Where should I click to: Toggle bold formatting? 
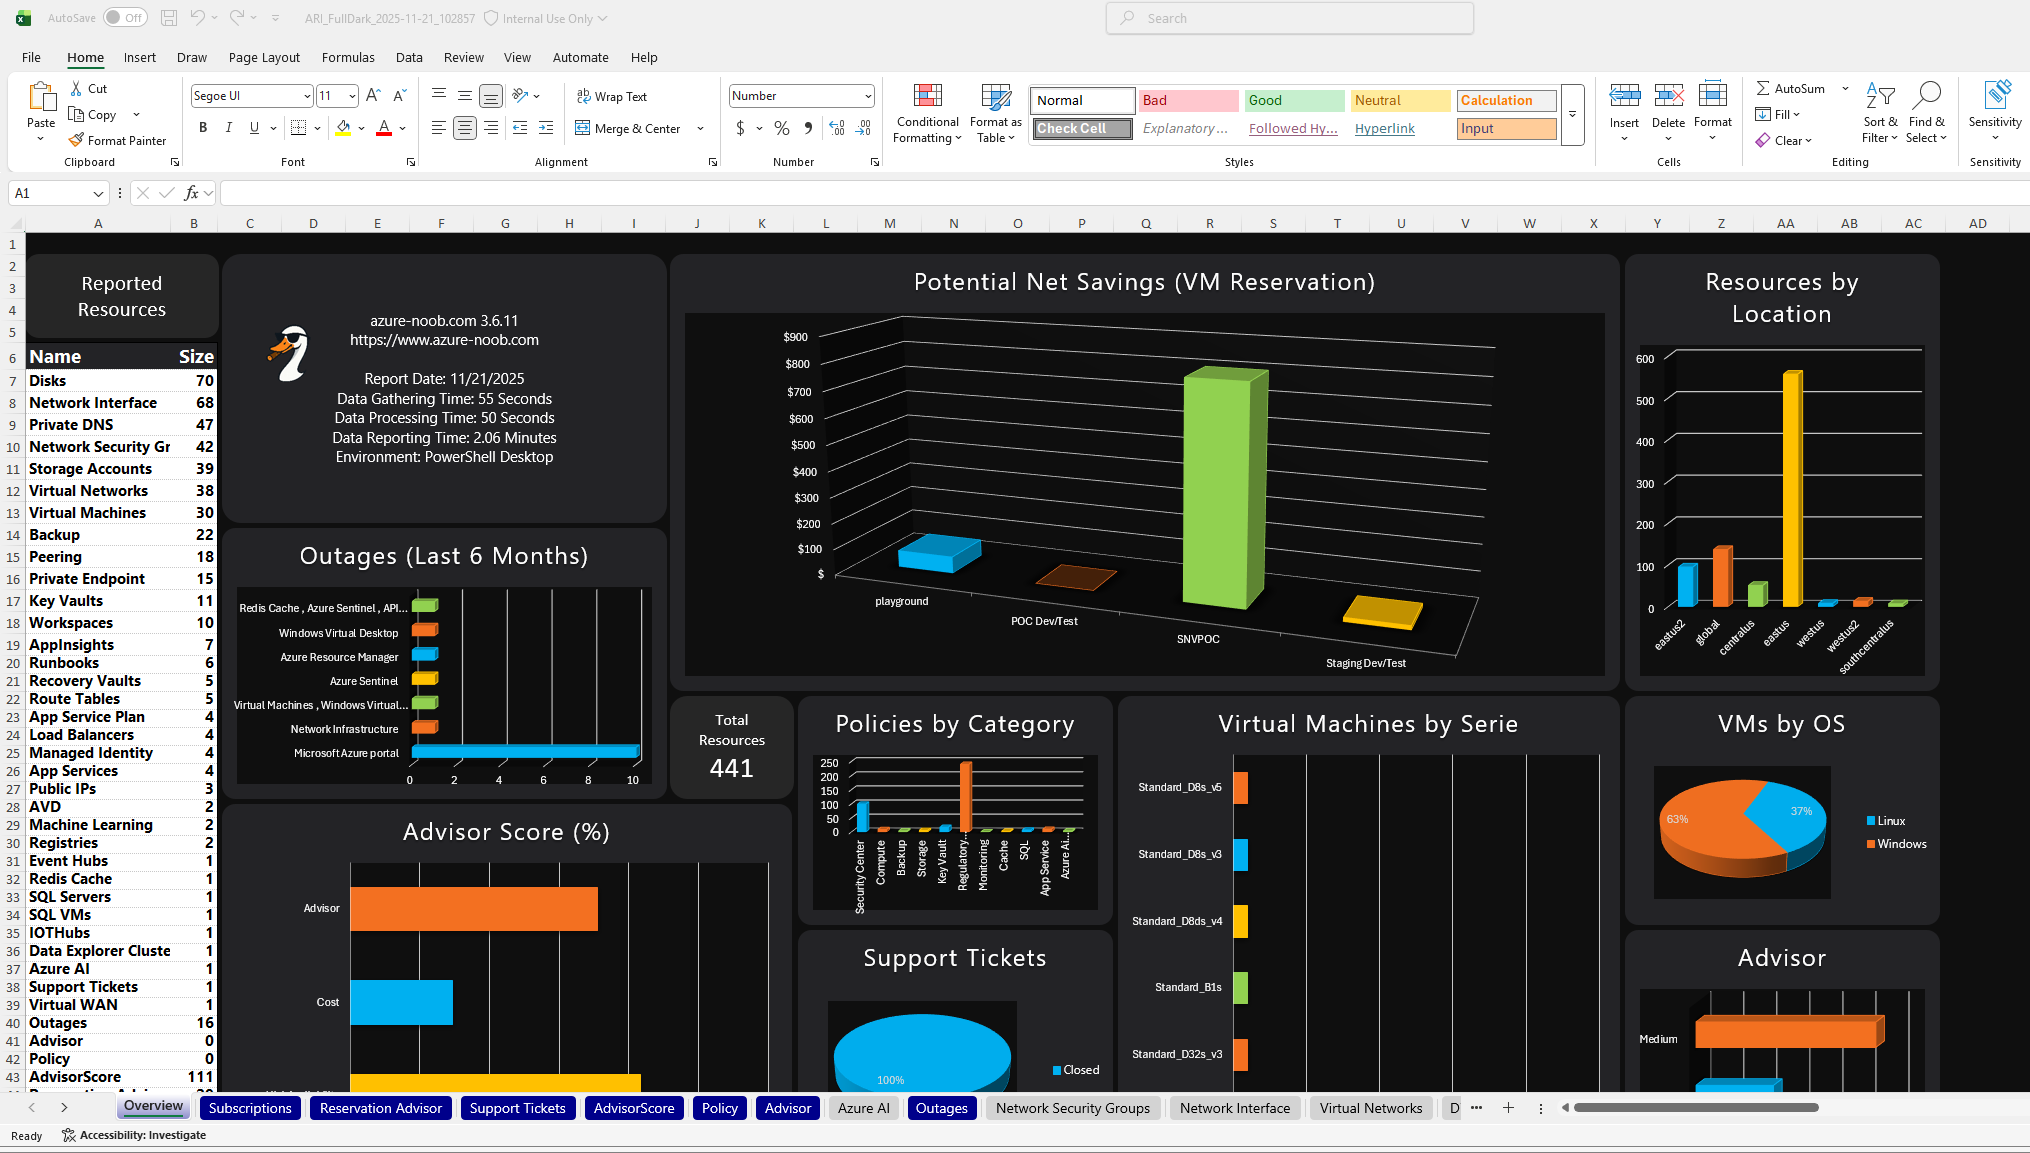pyautogui.click(x=203, y=127)
